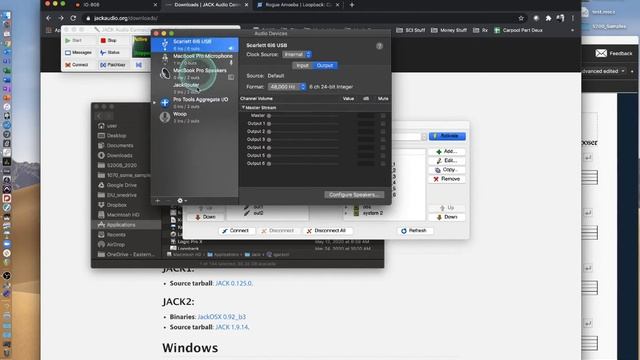Viewport: 640px width, 360px height.
Task: Adjust the Master volume slider
Action: point(303,116)
